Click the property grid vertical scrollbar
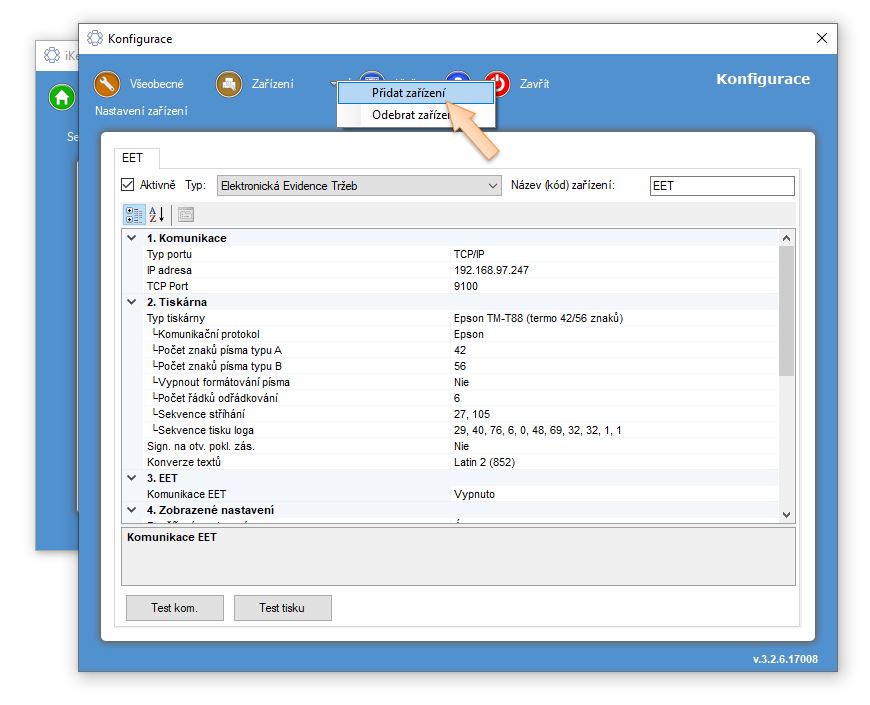This screenshot has height=705, width=870. 786,310
